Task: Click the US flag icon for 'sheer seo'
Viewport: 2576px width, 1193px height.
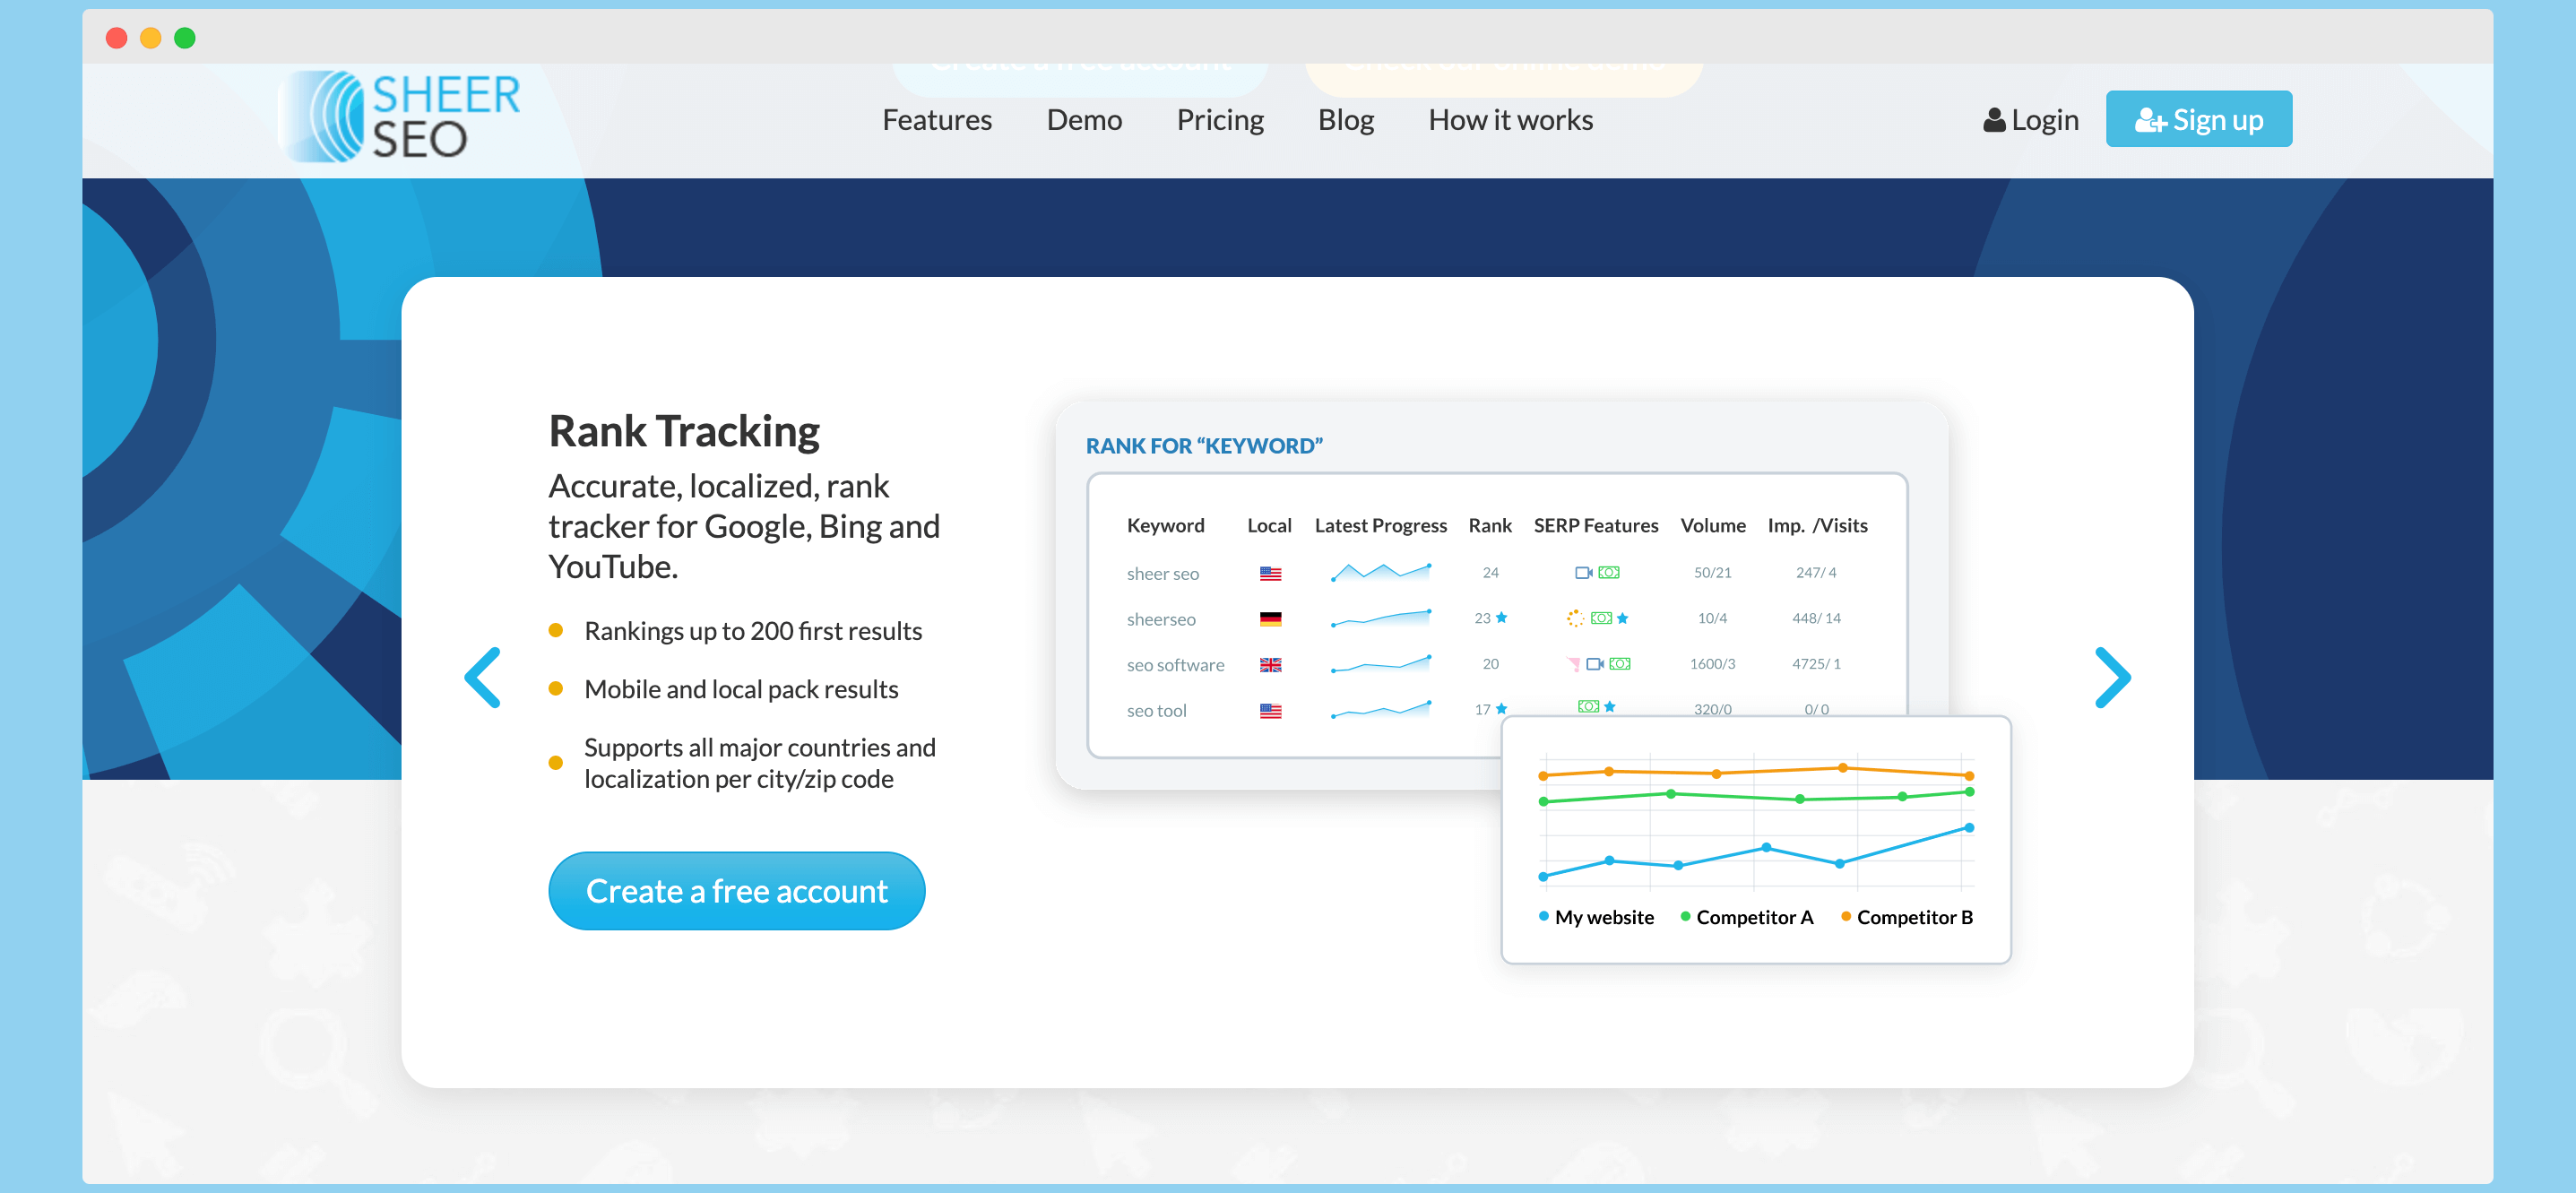Action: (1272, 574)
